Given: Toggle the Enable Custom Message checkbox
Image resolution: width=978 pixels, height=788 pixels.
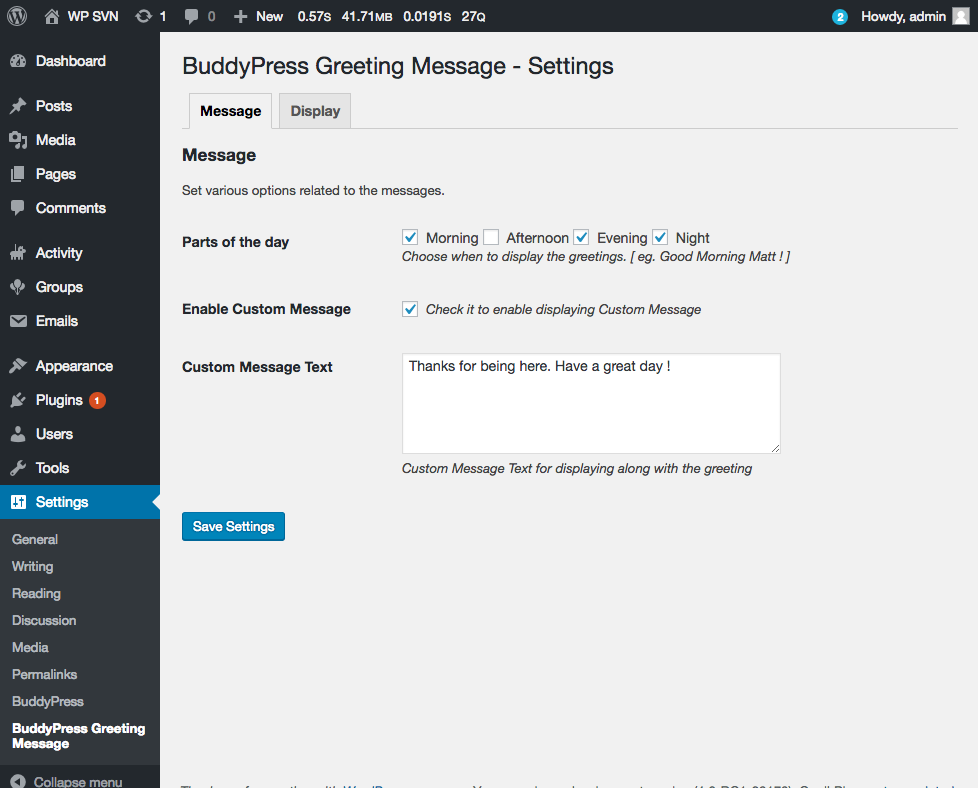Looking at the screenshot, I should tap(410, 309).
